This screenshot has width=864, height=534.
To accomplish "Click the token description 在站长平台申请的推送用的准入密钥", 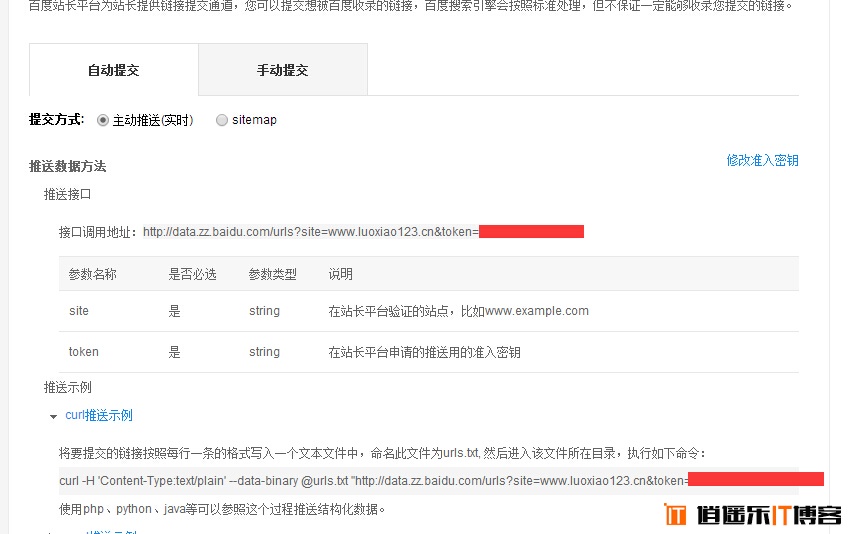I will coord(424,352).
